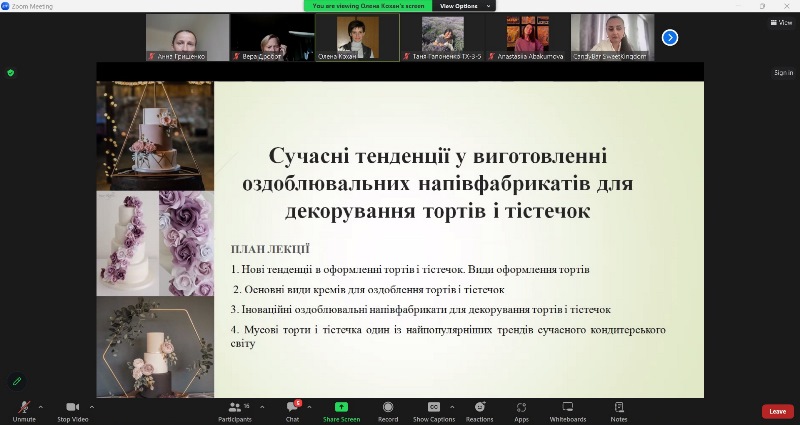Click the View layout button
Viewport: 800px width, 425px height.
pyautogui.click(x=781, y=22)
